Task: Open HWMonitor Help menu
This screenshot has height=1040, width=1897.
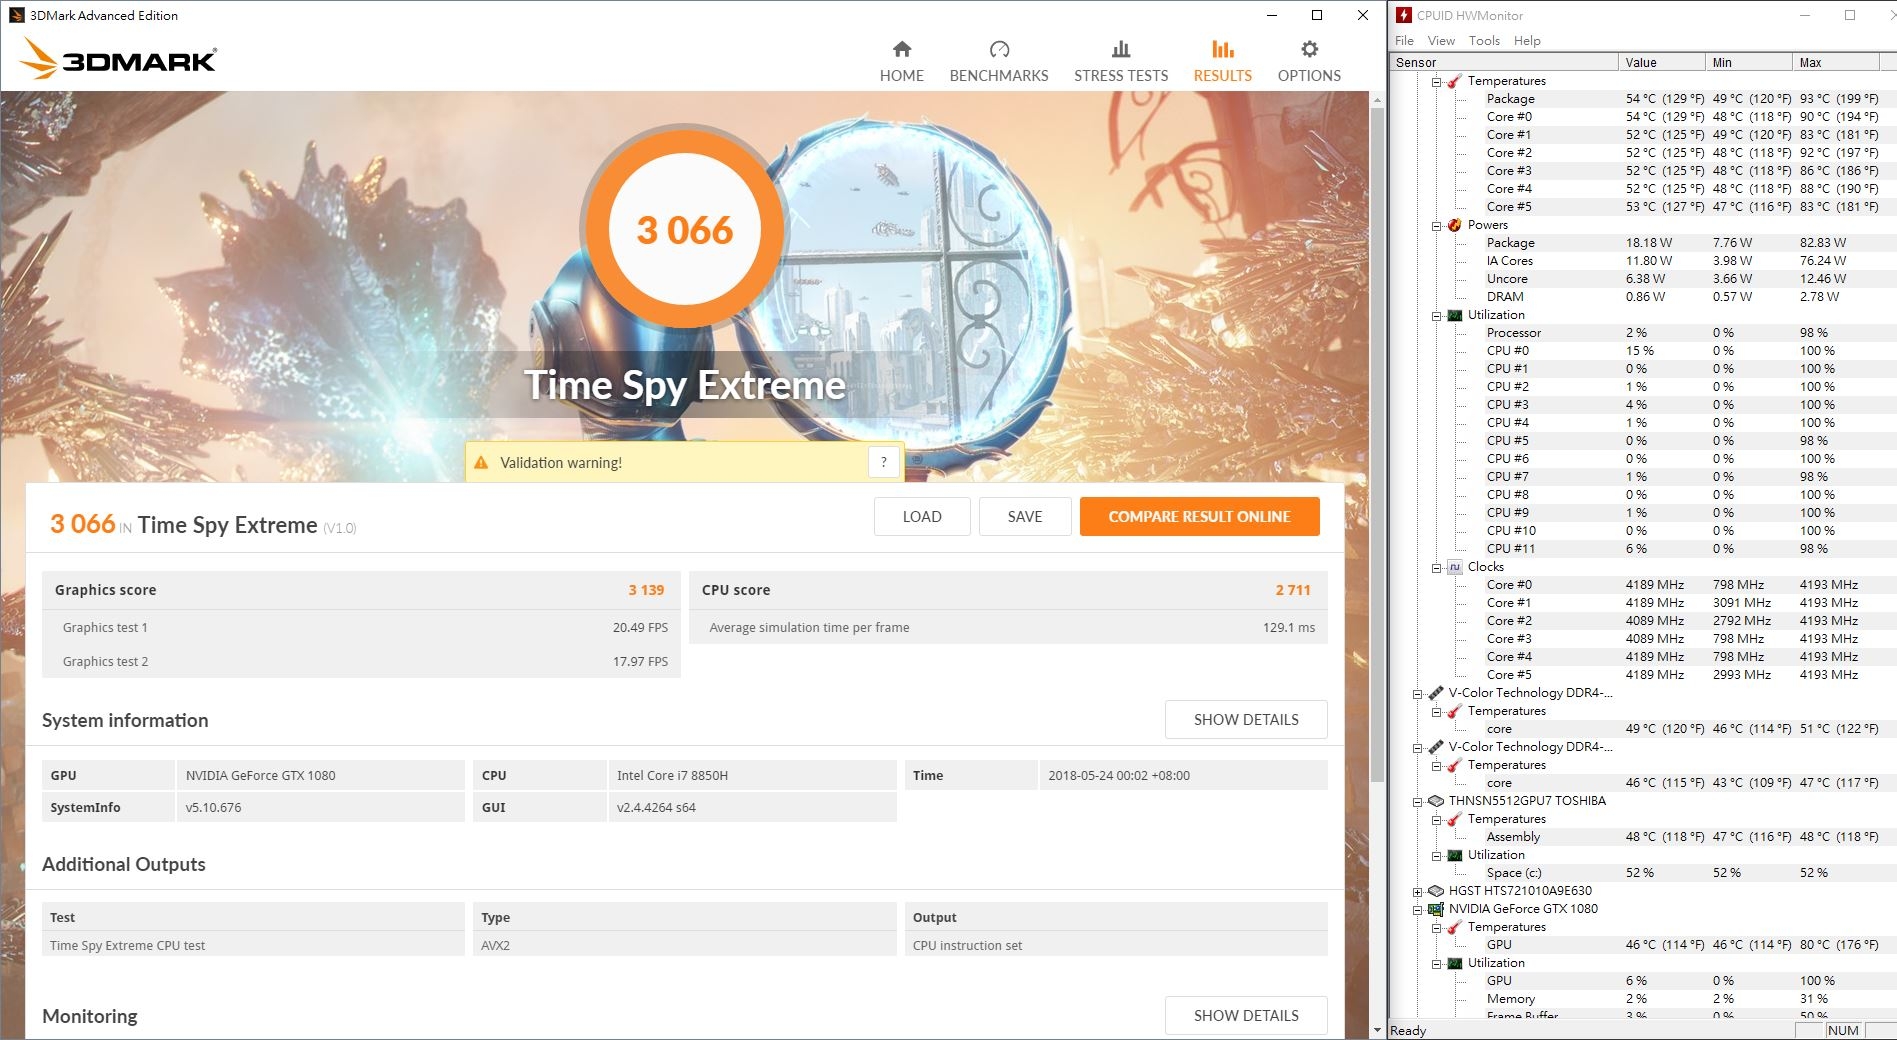Action: pos(1527,41)
